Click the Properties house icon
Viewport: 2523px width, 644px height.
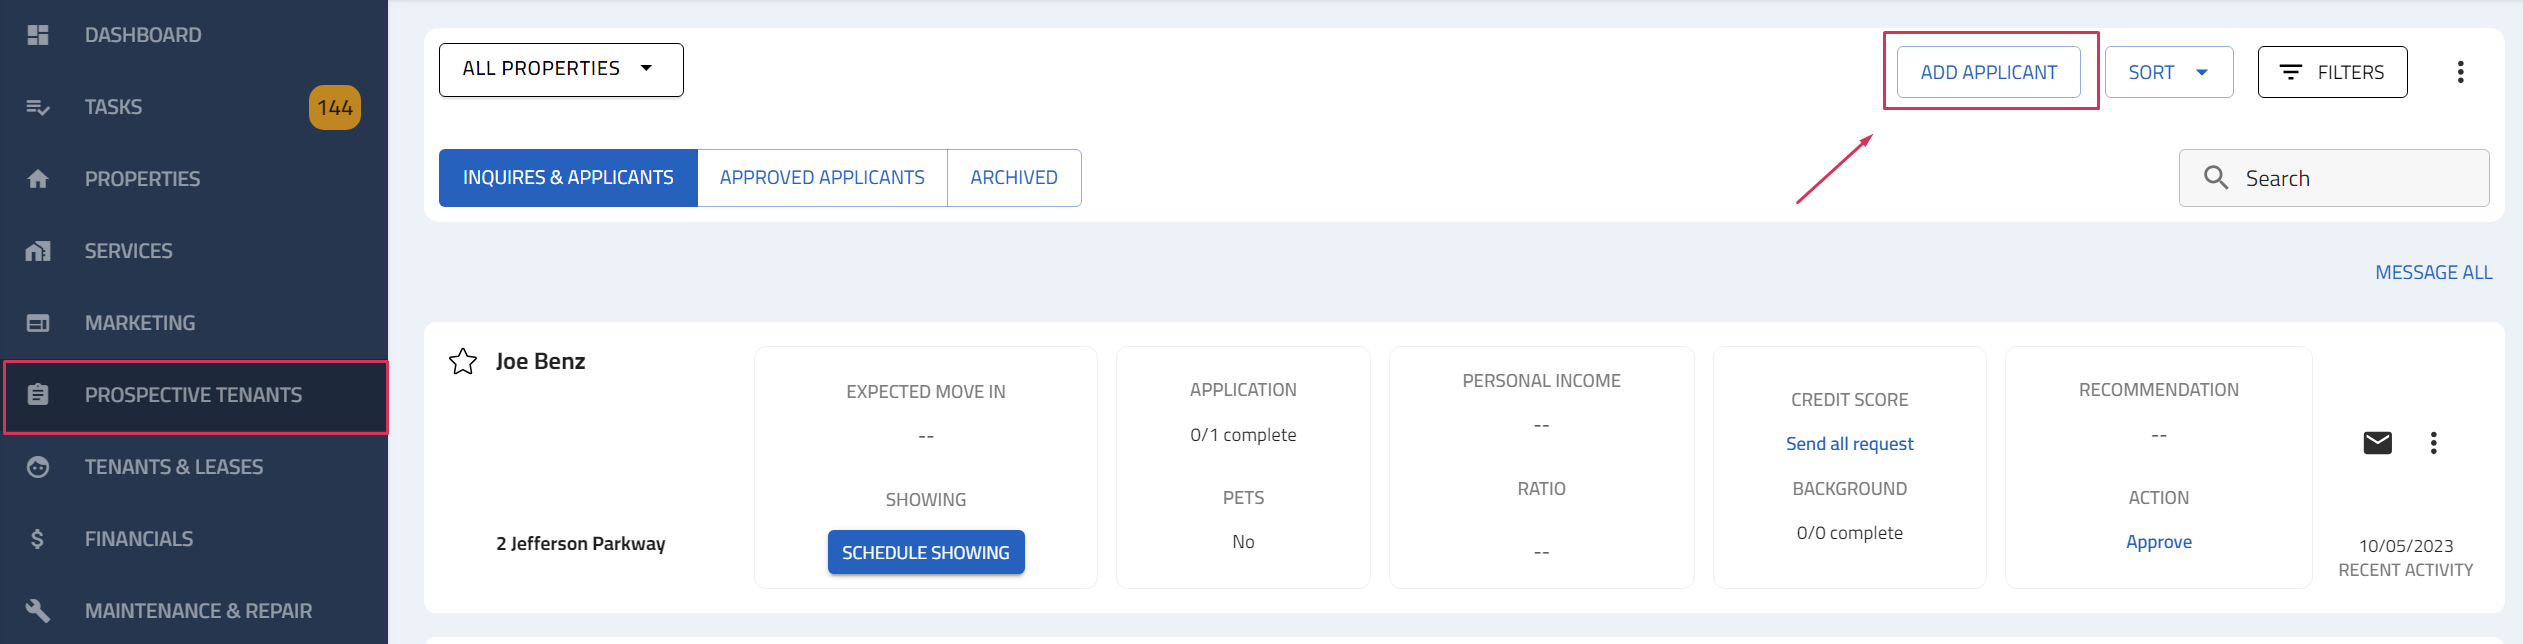pos(38,178)
